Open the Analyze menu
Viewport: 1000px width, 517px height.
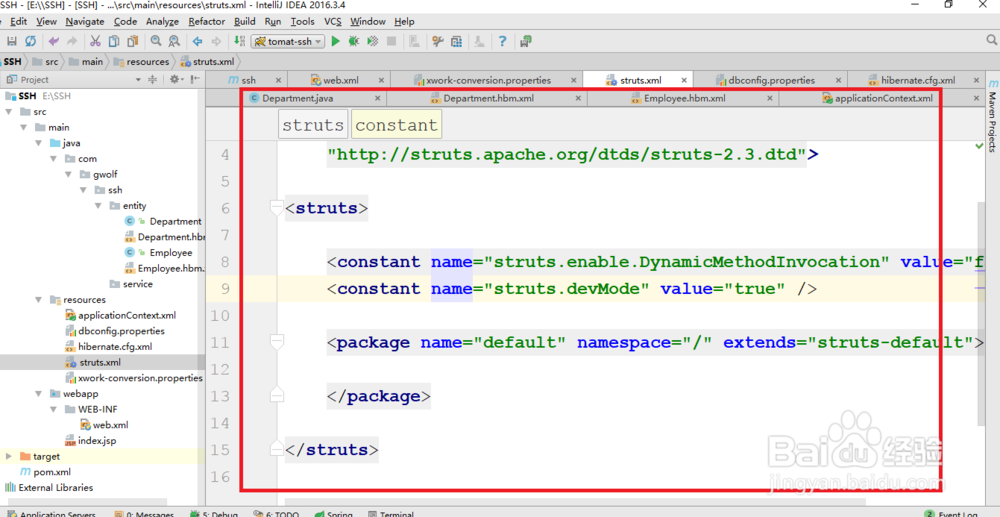point(163,22)
